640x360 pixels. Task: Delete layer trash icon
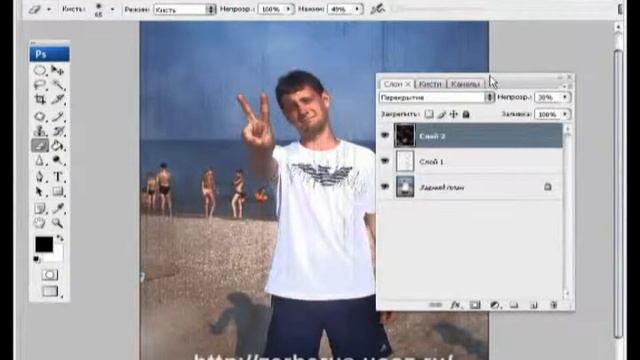coord(553,305)
